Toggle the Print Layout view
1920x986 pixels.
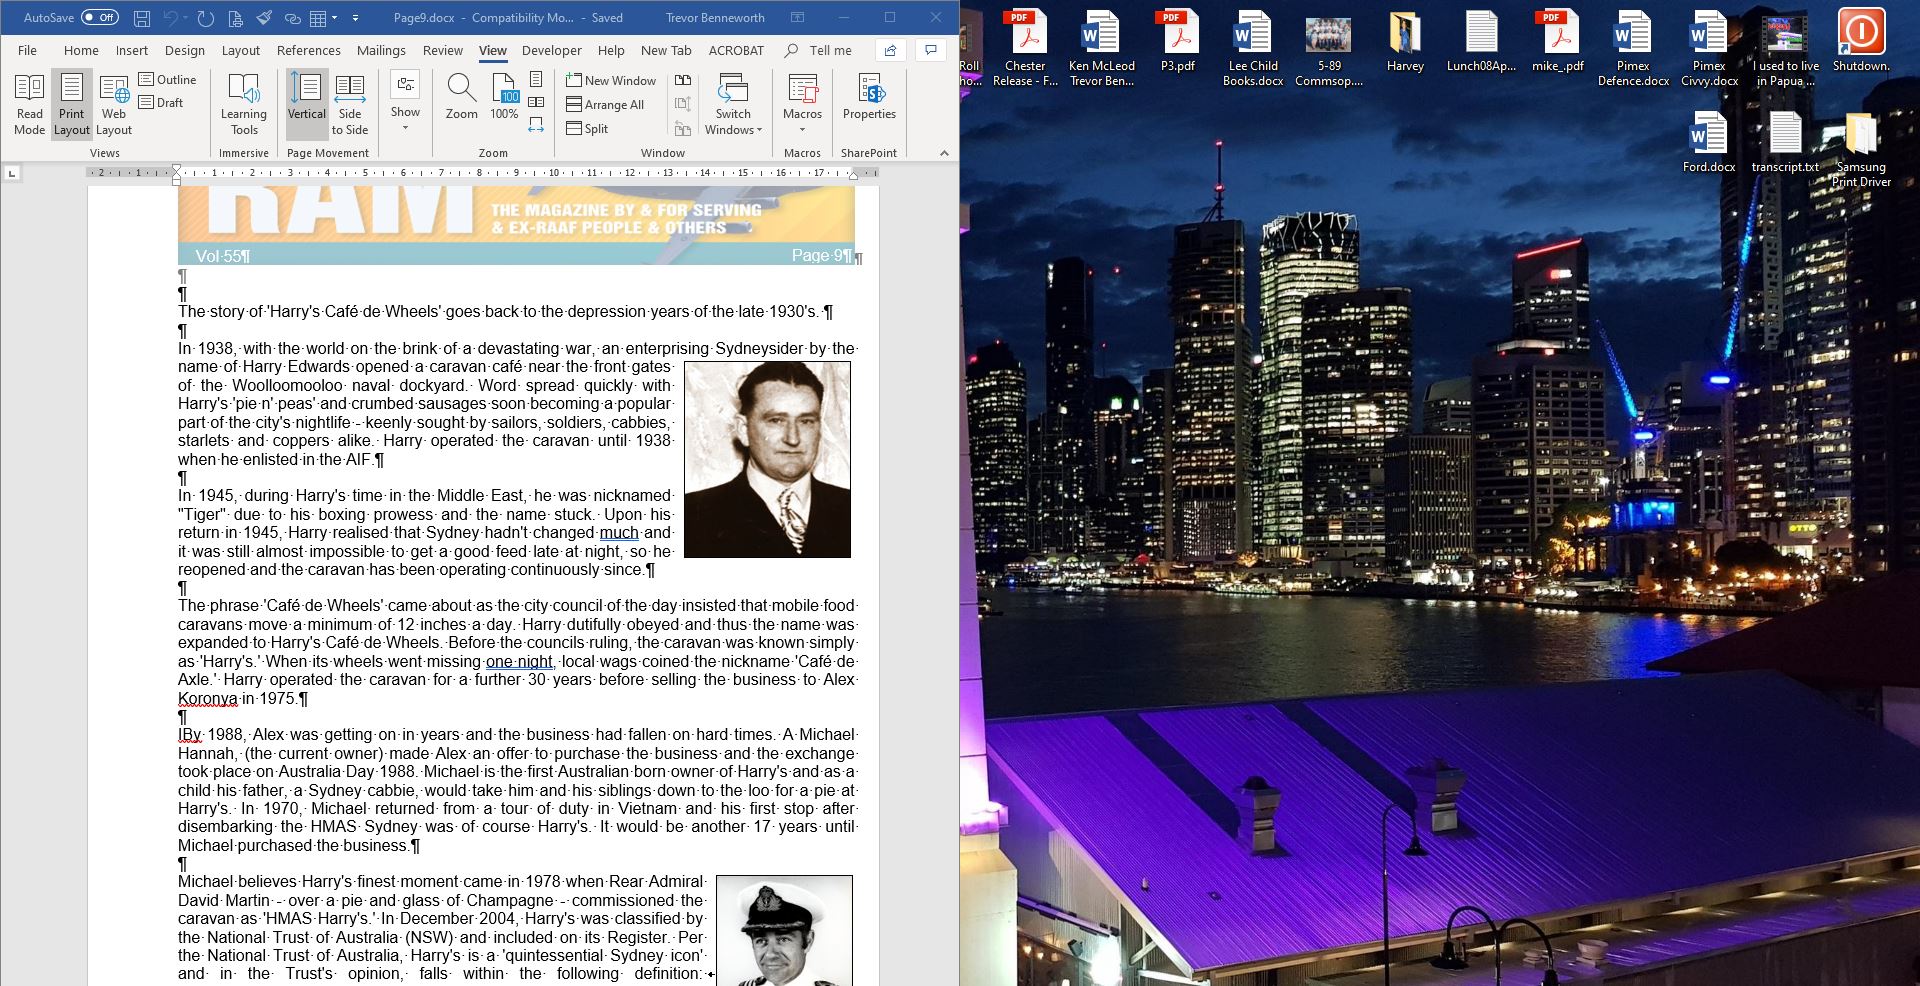(72, 104)
